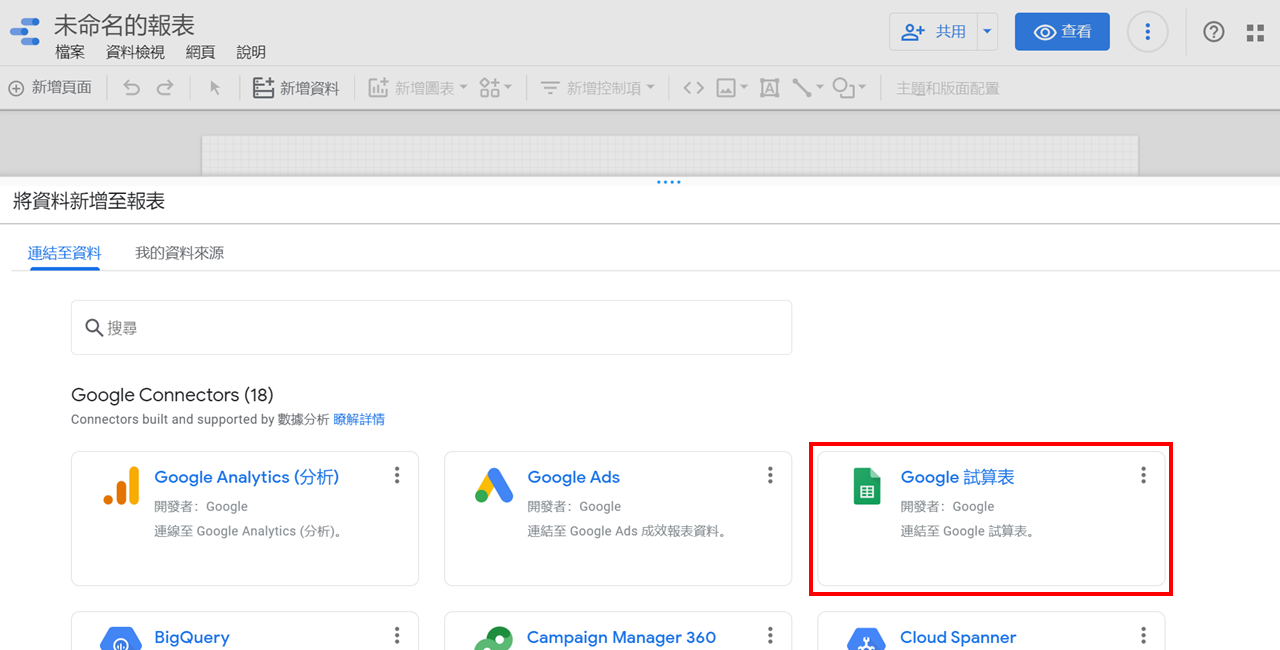Switch to the 連結至資料 tab
The width and height of the screenshot is (1280, 650).
coord(64,253)
